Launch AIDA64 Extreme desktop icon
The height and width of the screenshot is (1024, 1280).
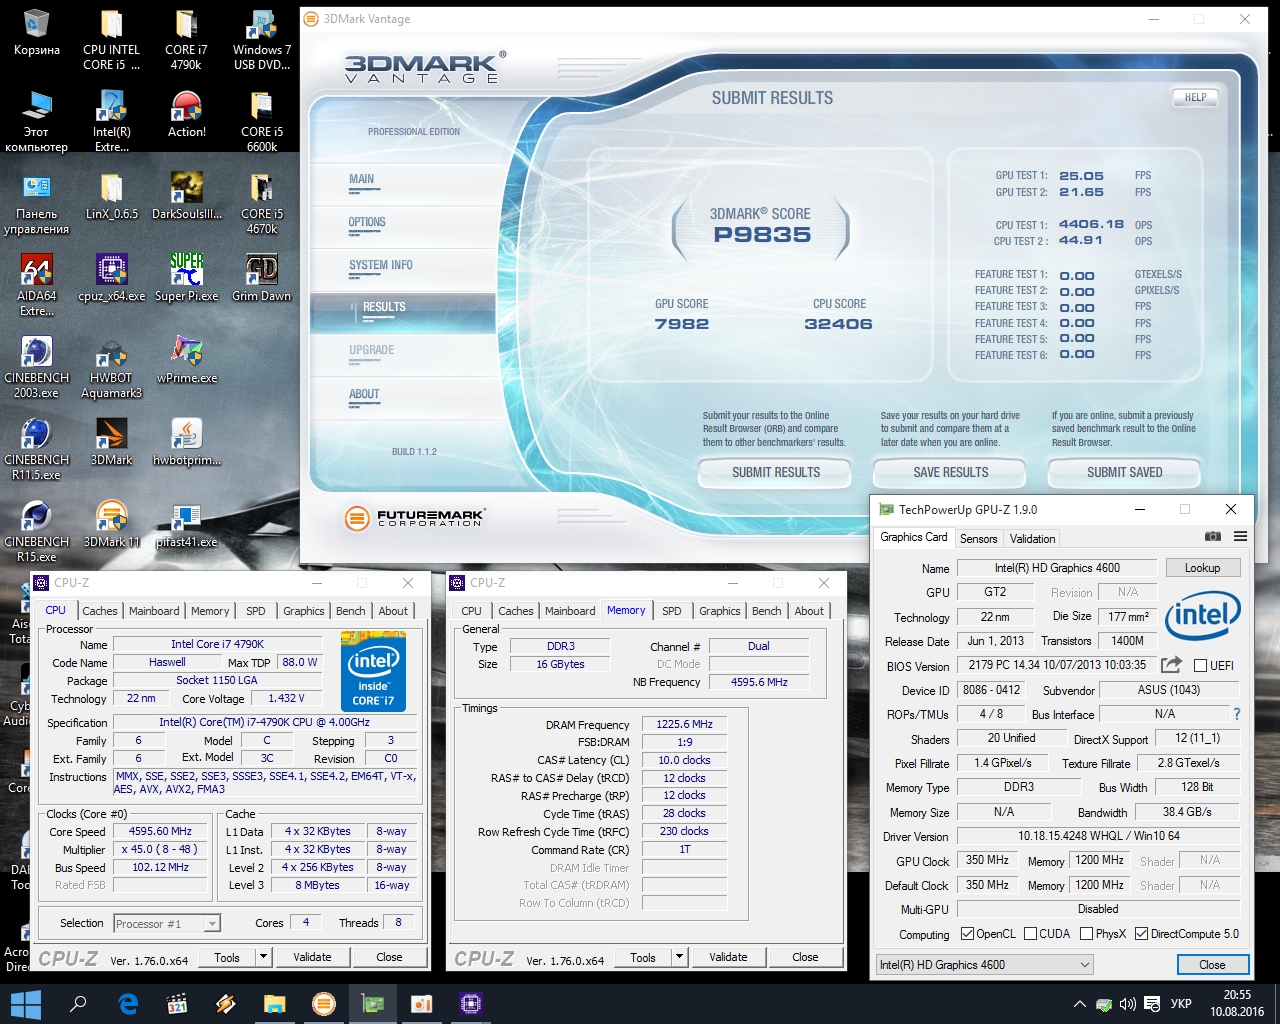click(37, 286)
